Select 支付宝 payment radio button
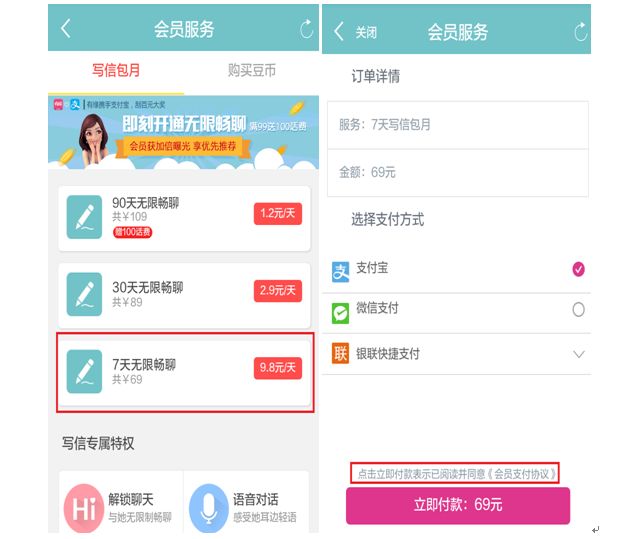Screen dimensions: 630x539 [578, 269]
